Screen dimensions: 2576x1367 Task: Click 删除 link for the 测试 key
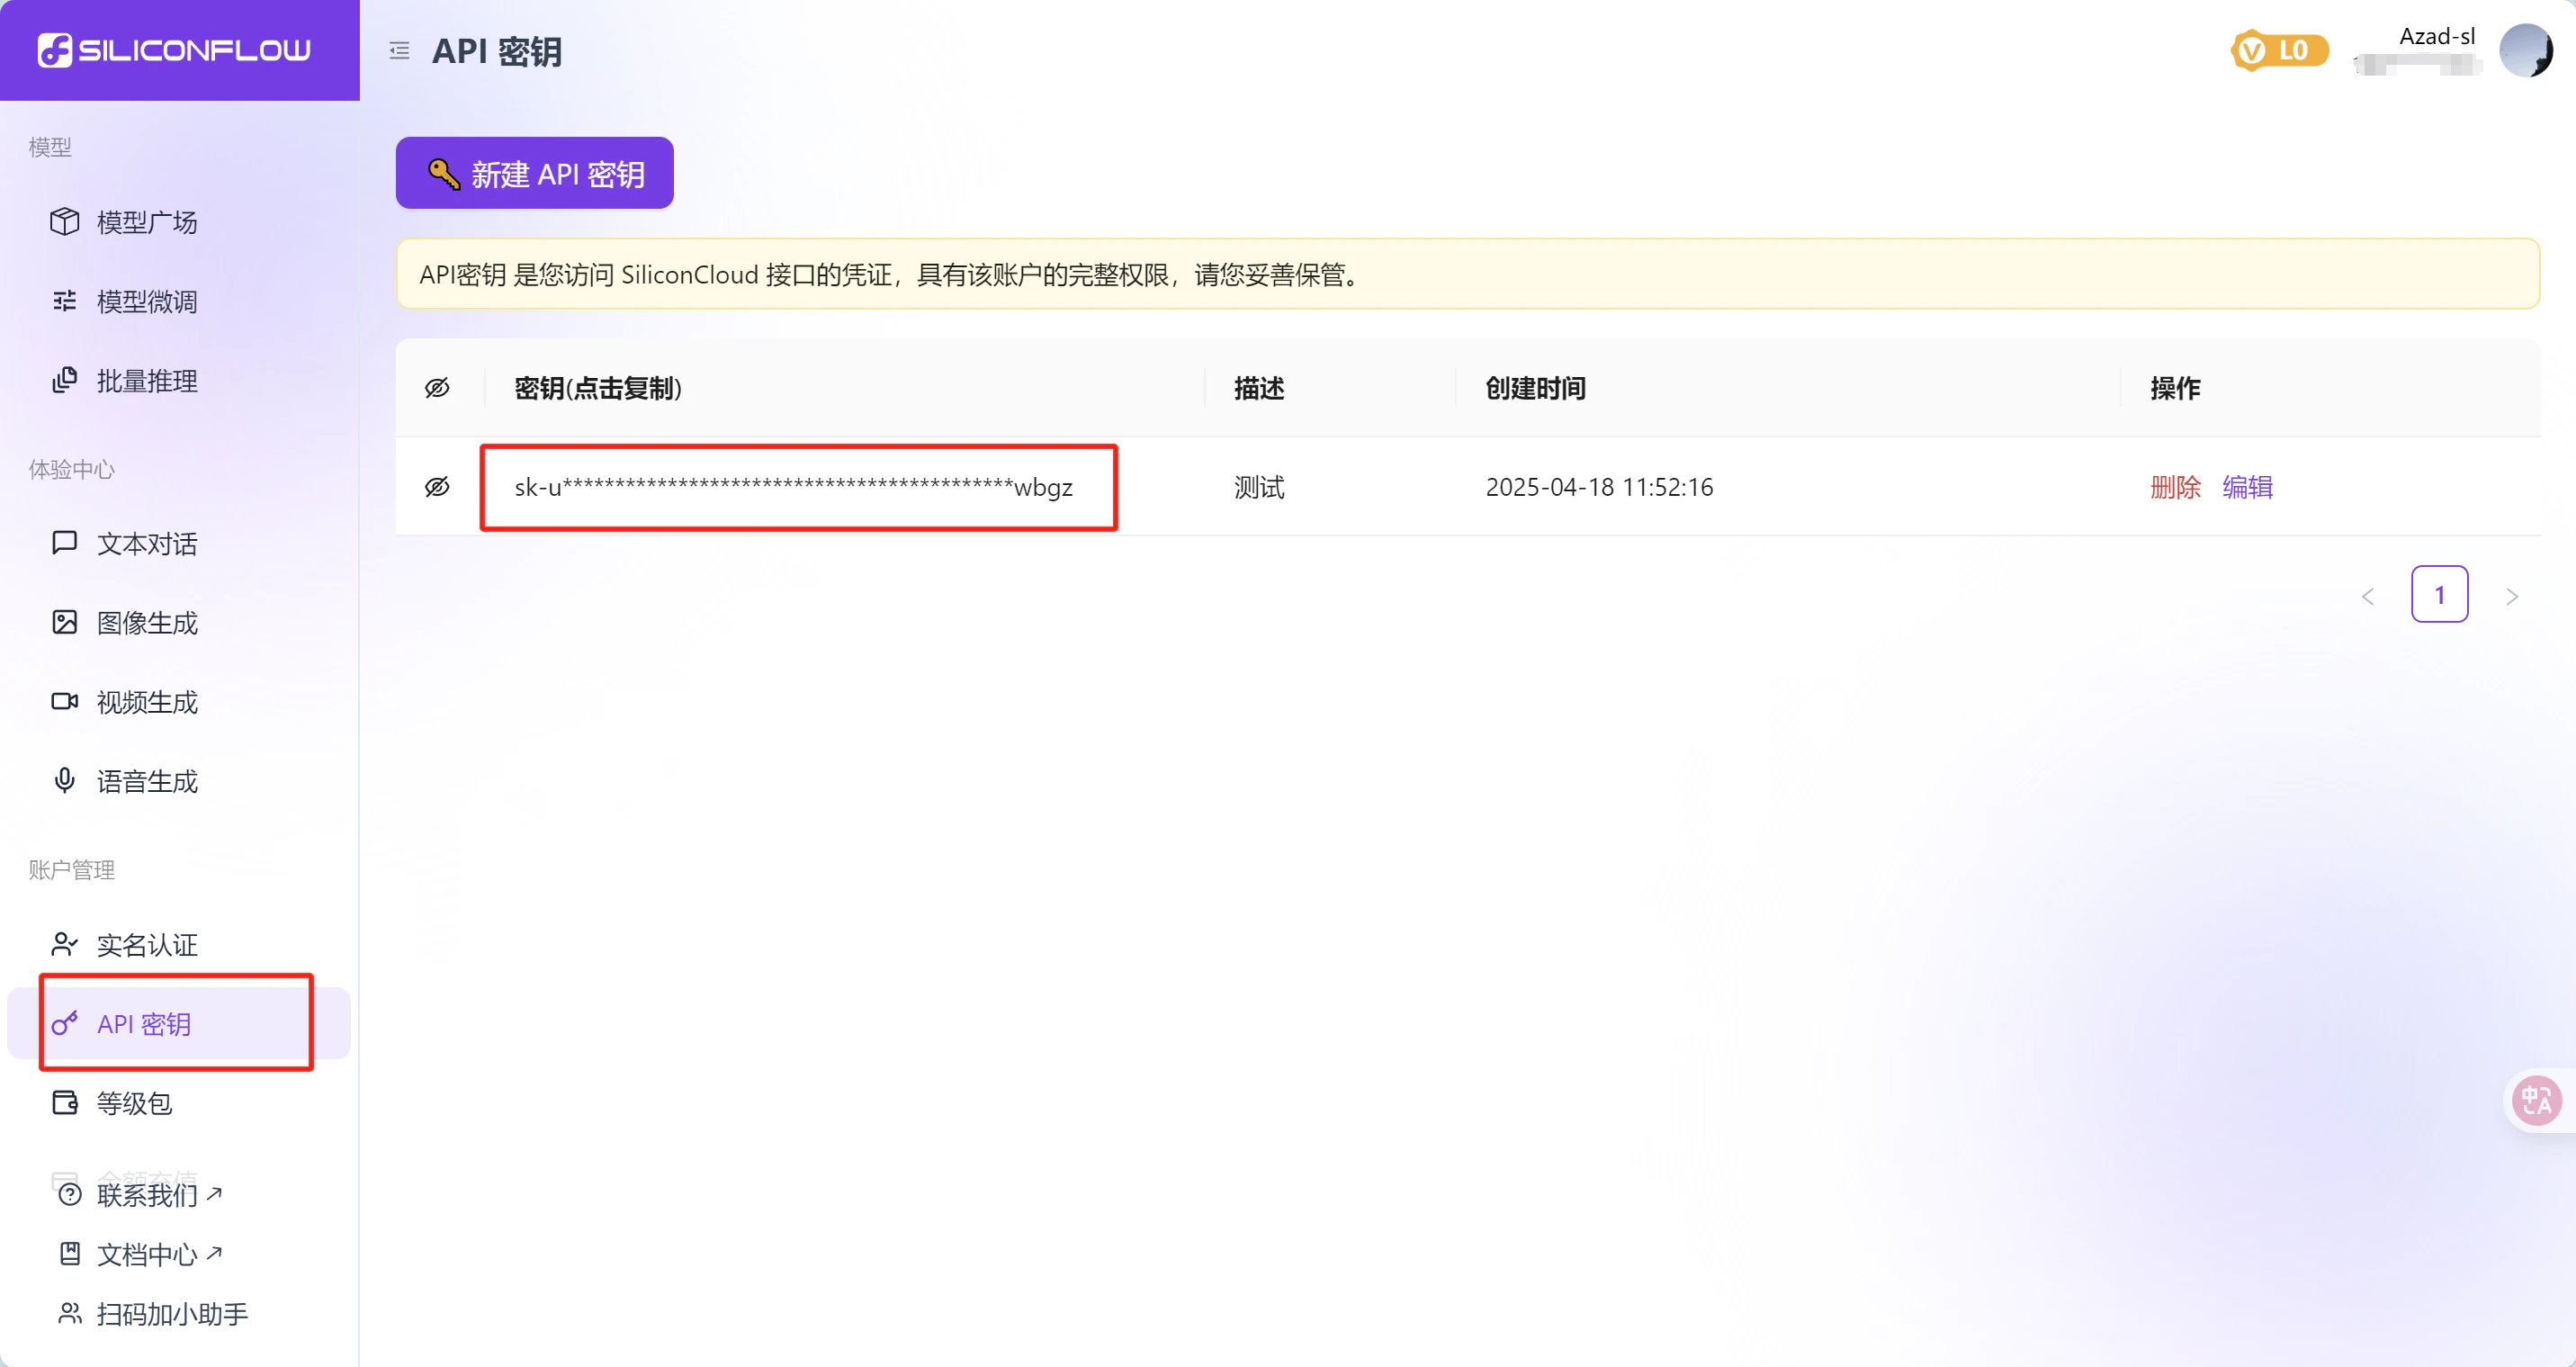tap(2174, 487)
